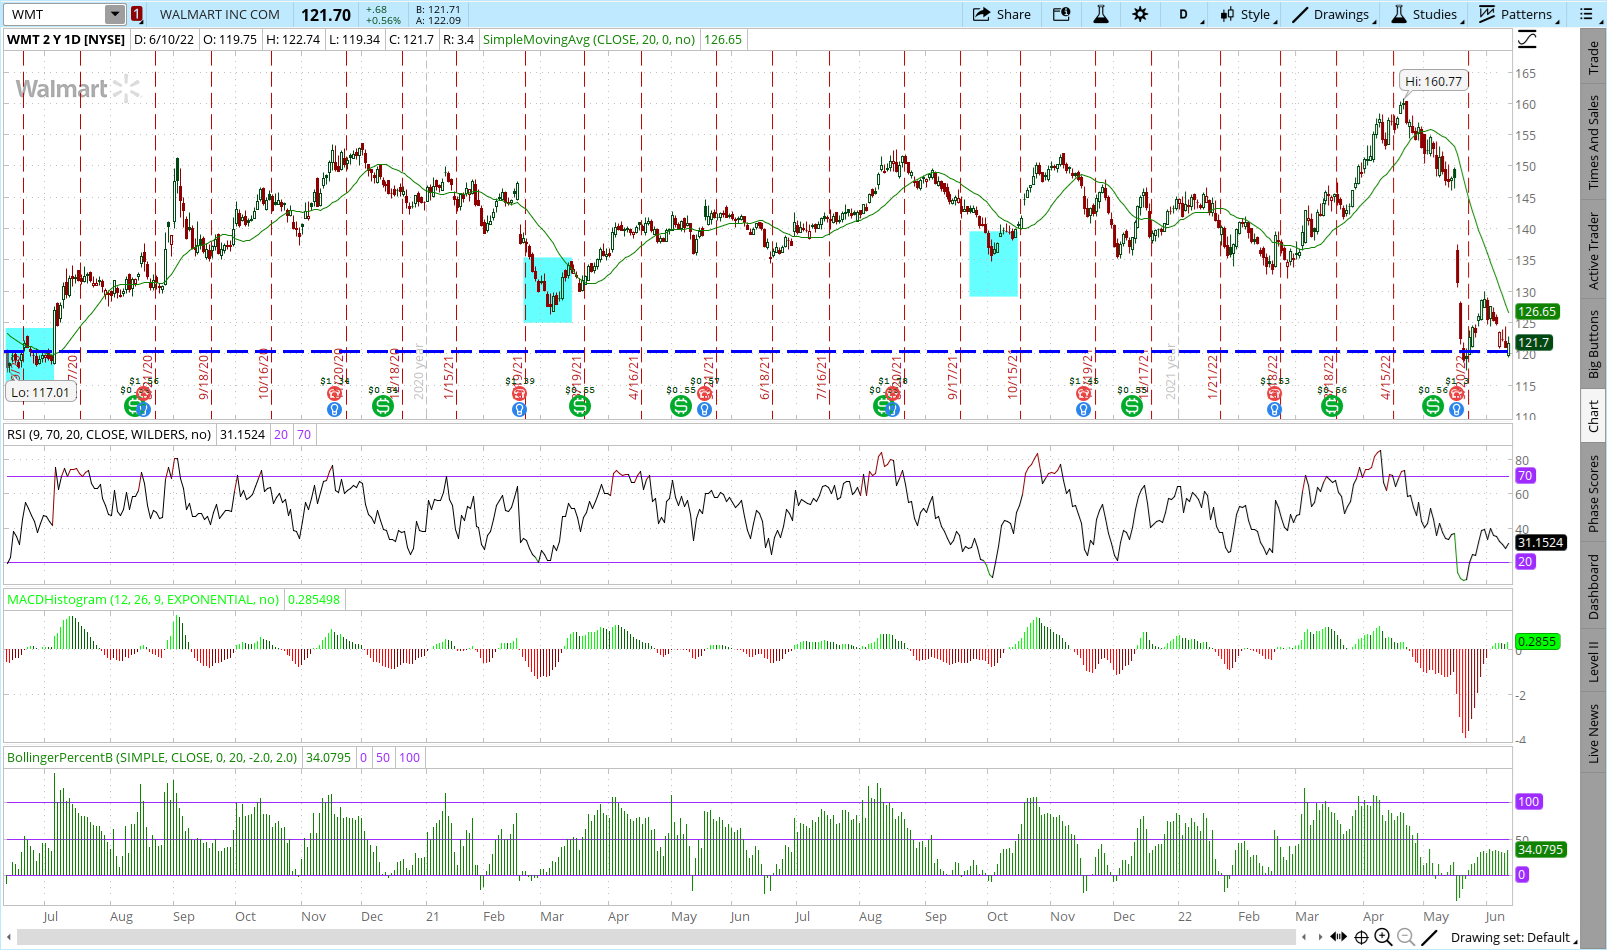
Task: Click the BollingerPercentB study label
Action: [x=152, y=757]
